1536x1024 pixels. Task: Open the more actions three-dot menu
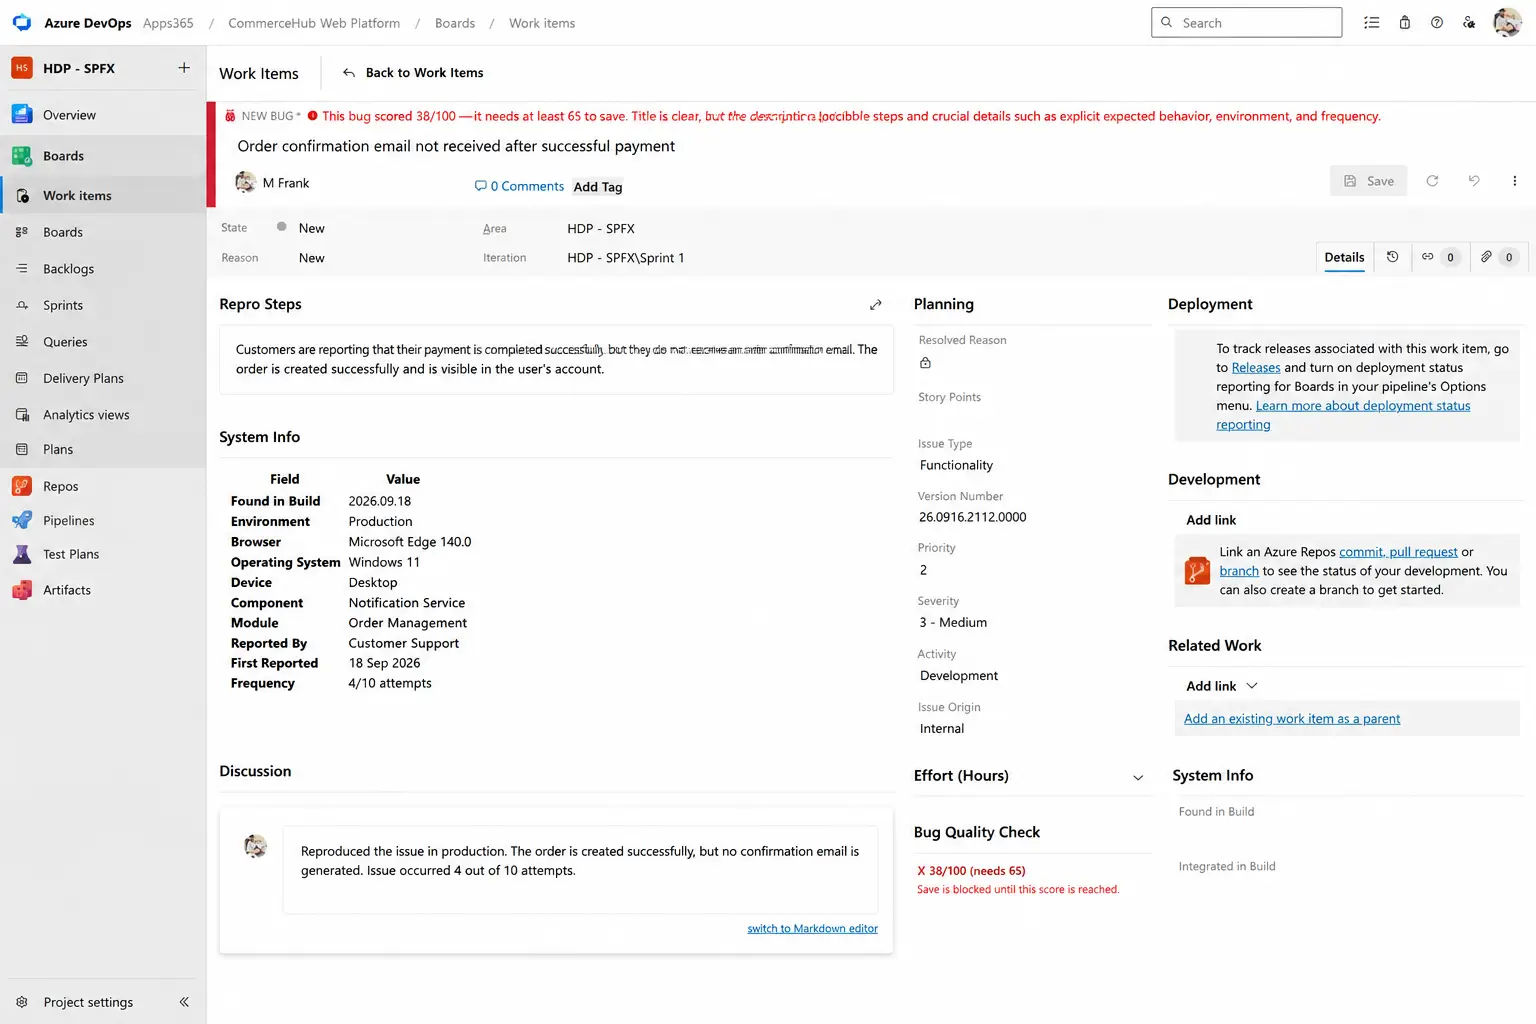[x=1514, y=181]
